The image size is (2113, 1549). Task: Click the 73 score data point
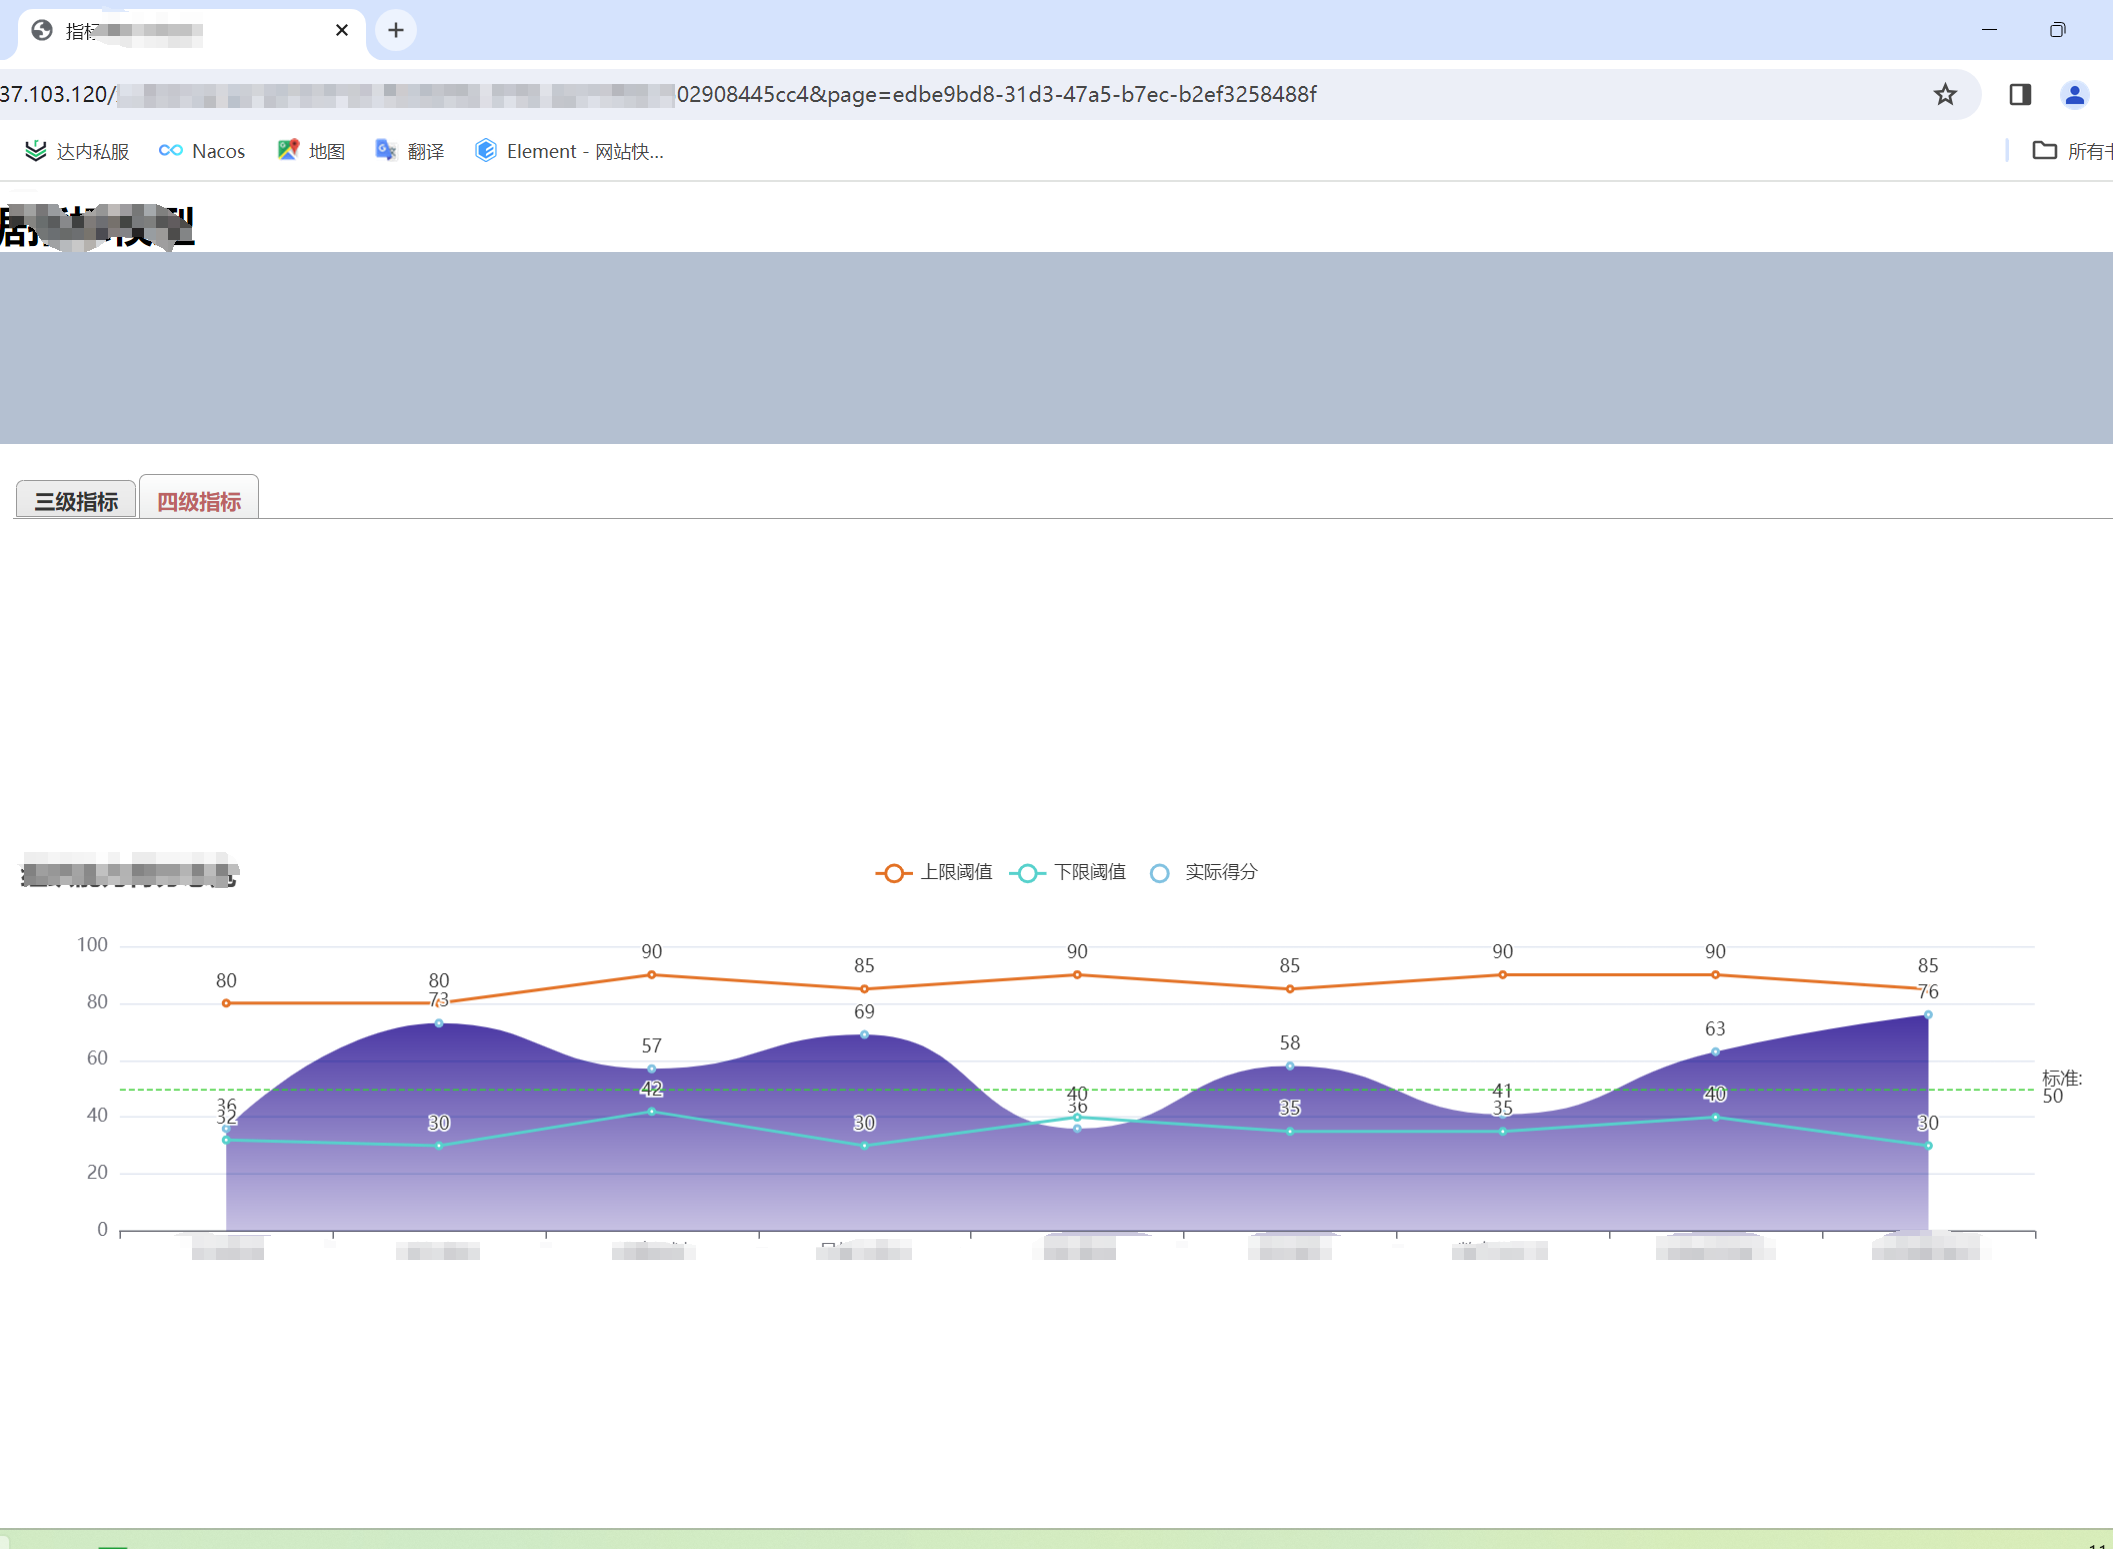[x=439, y=1023]
